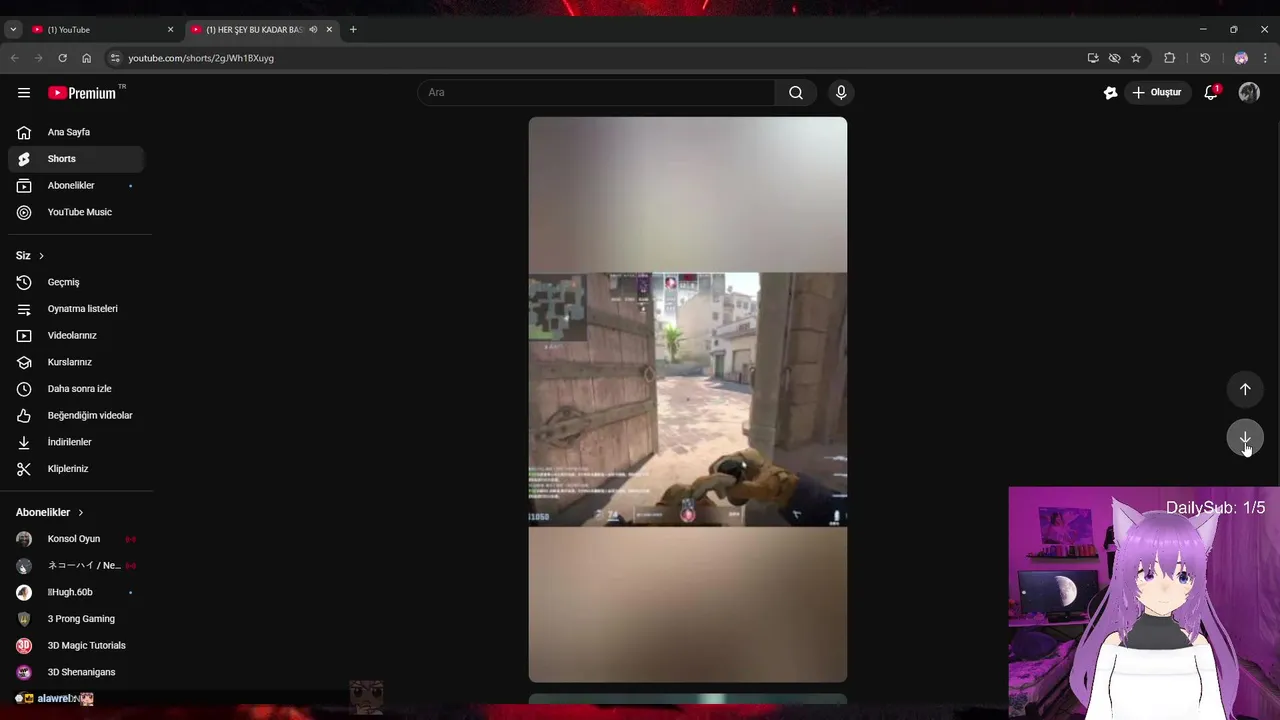Reload the page in browser toolbar
Screen dimensions: 1280x720
click(62, 58)
